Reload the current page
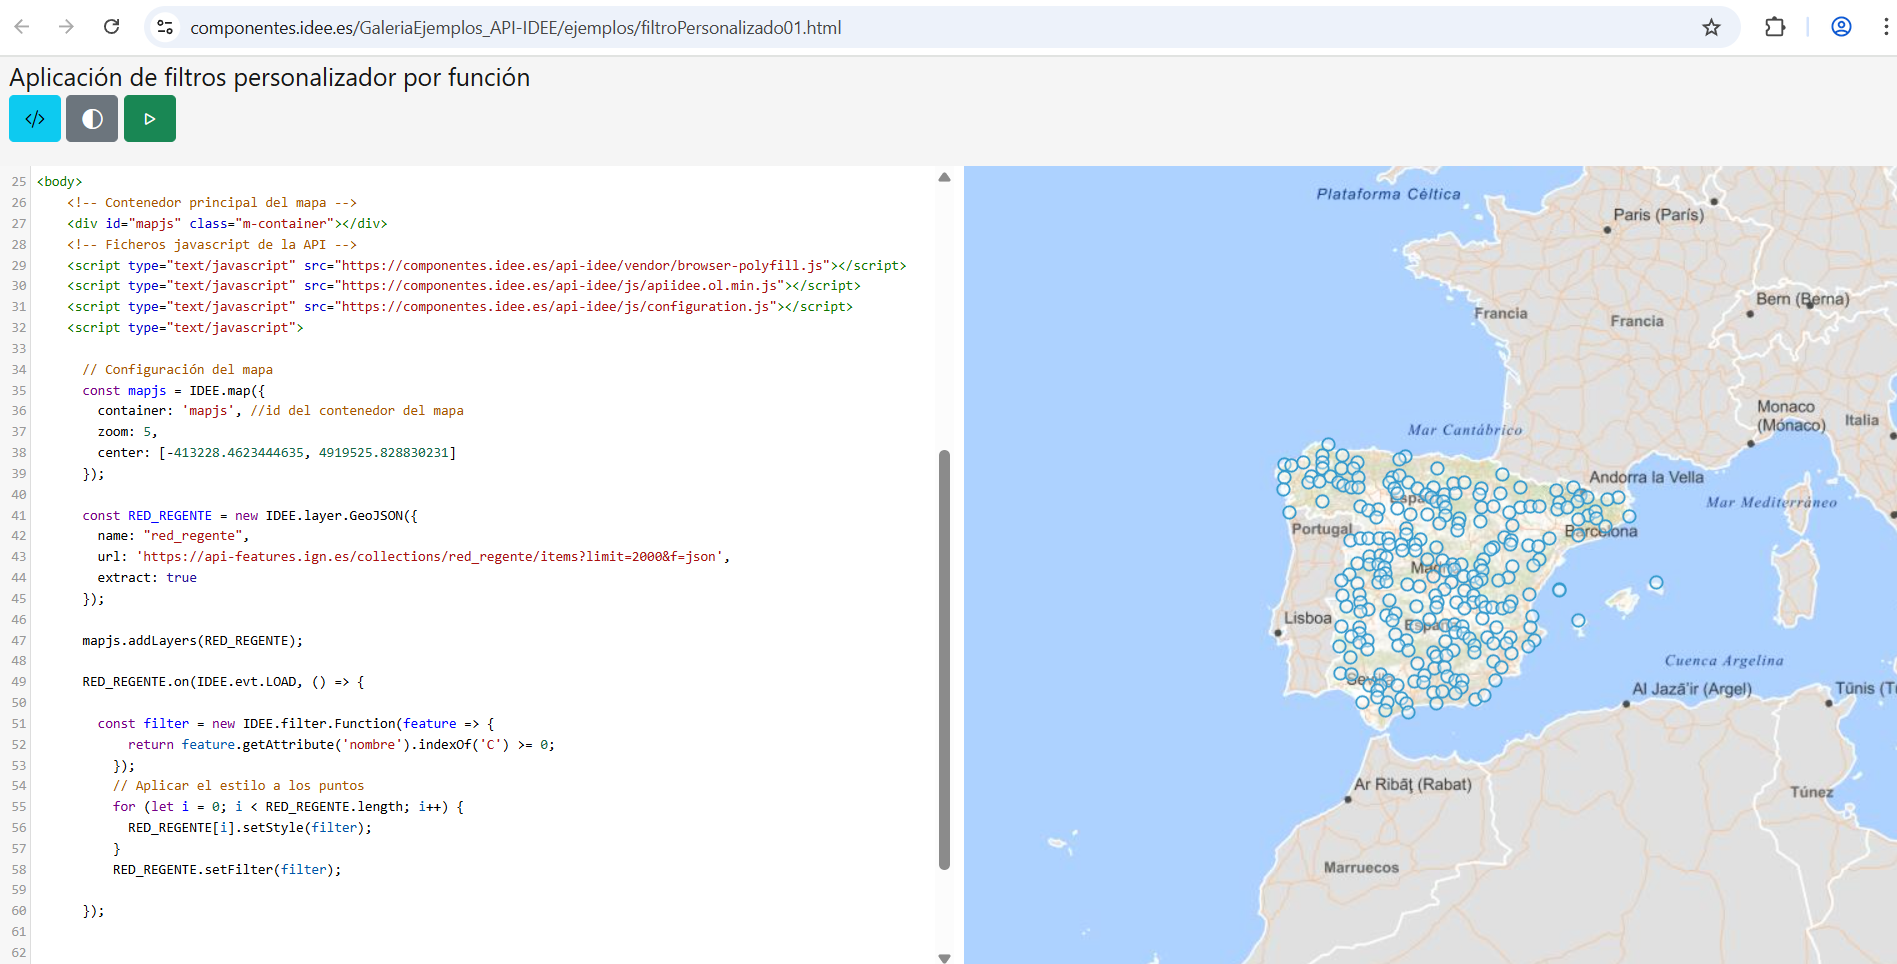The width and height of the screenshot is (1897, 964). point(111,27)
